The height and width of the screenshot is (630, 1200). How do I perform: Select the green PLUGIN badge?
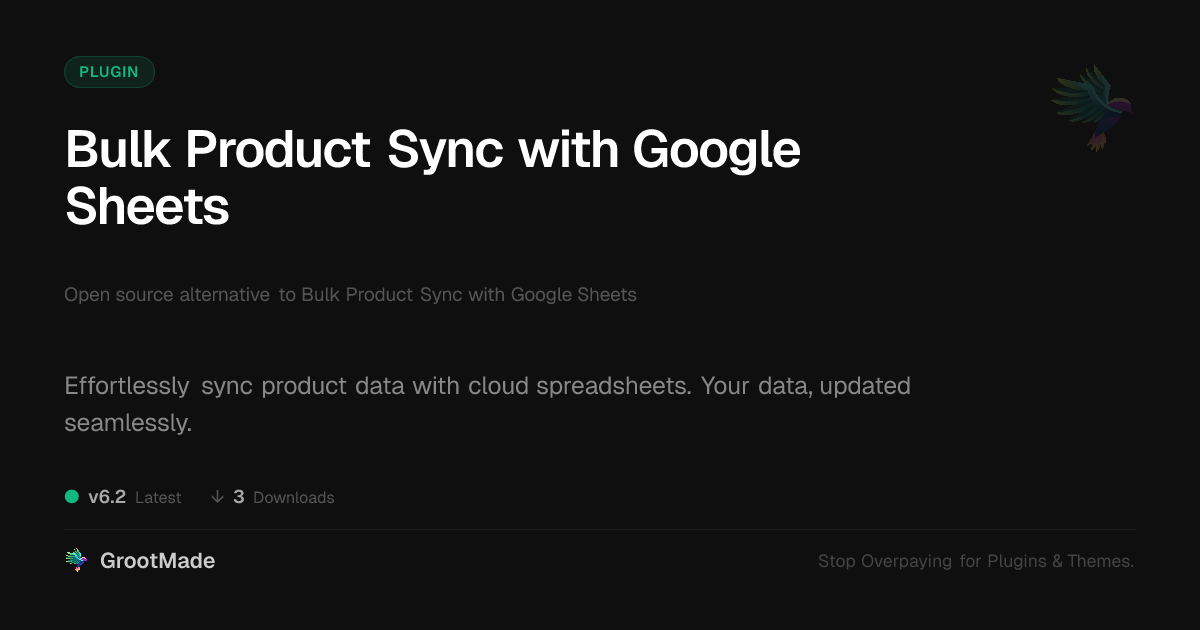[109, 72]
